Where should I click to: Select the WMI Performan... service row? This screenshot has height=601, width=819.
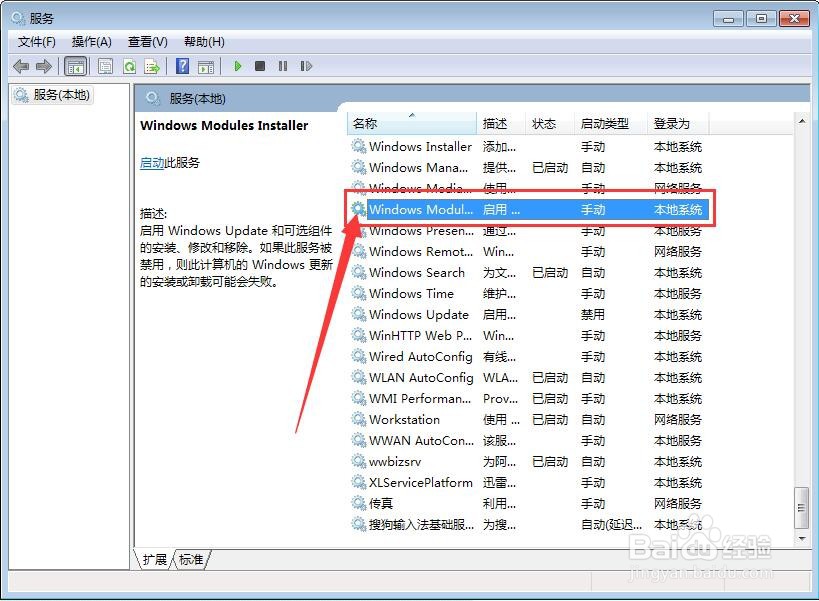coord(528,398)
